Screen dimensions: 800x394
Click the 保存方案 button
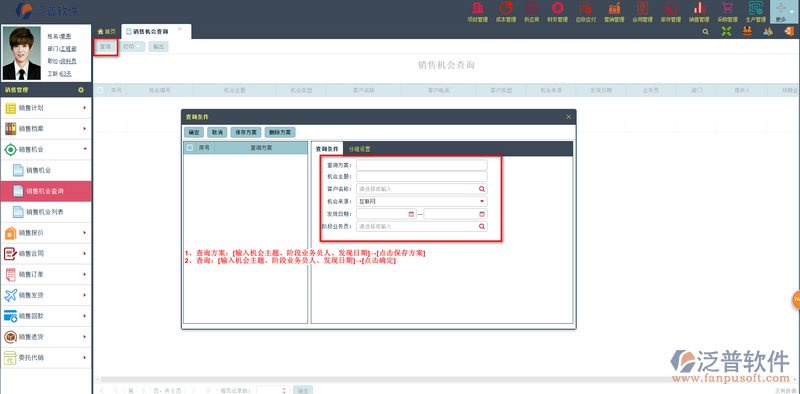tap(246, 132)
